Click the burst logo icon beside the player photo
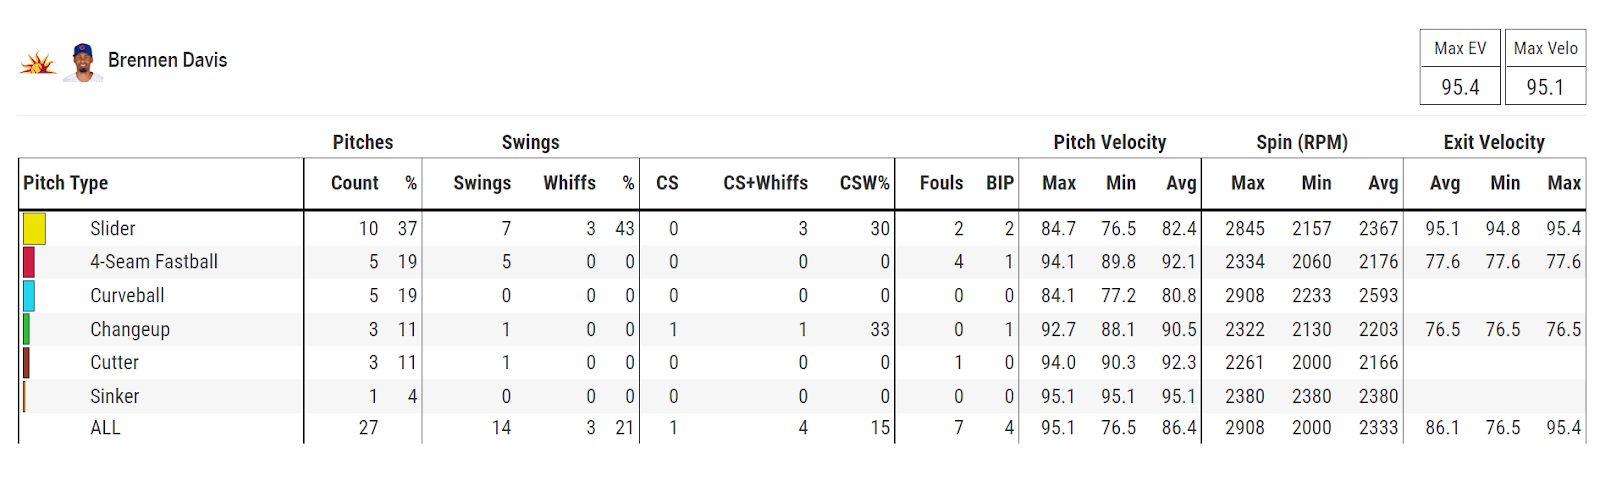 38,63
